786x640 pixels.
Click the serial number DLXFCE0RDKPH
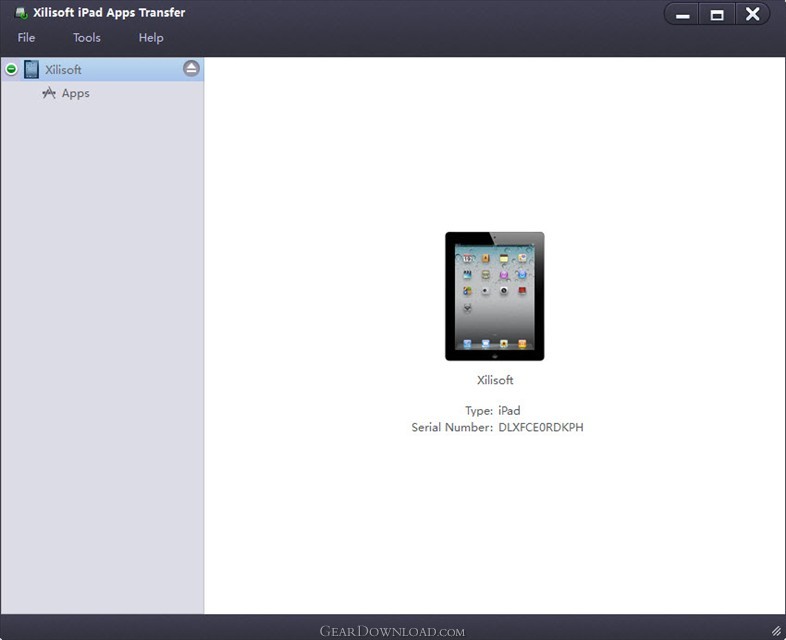point(541,428)
